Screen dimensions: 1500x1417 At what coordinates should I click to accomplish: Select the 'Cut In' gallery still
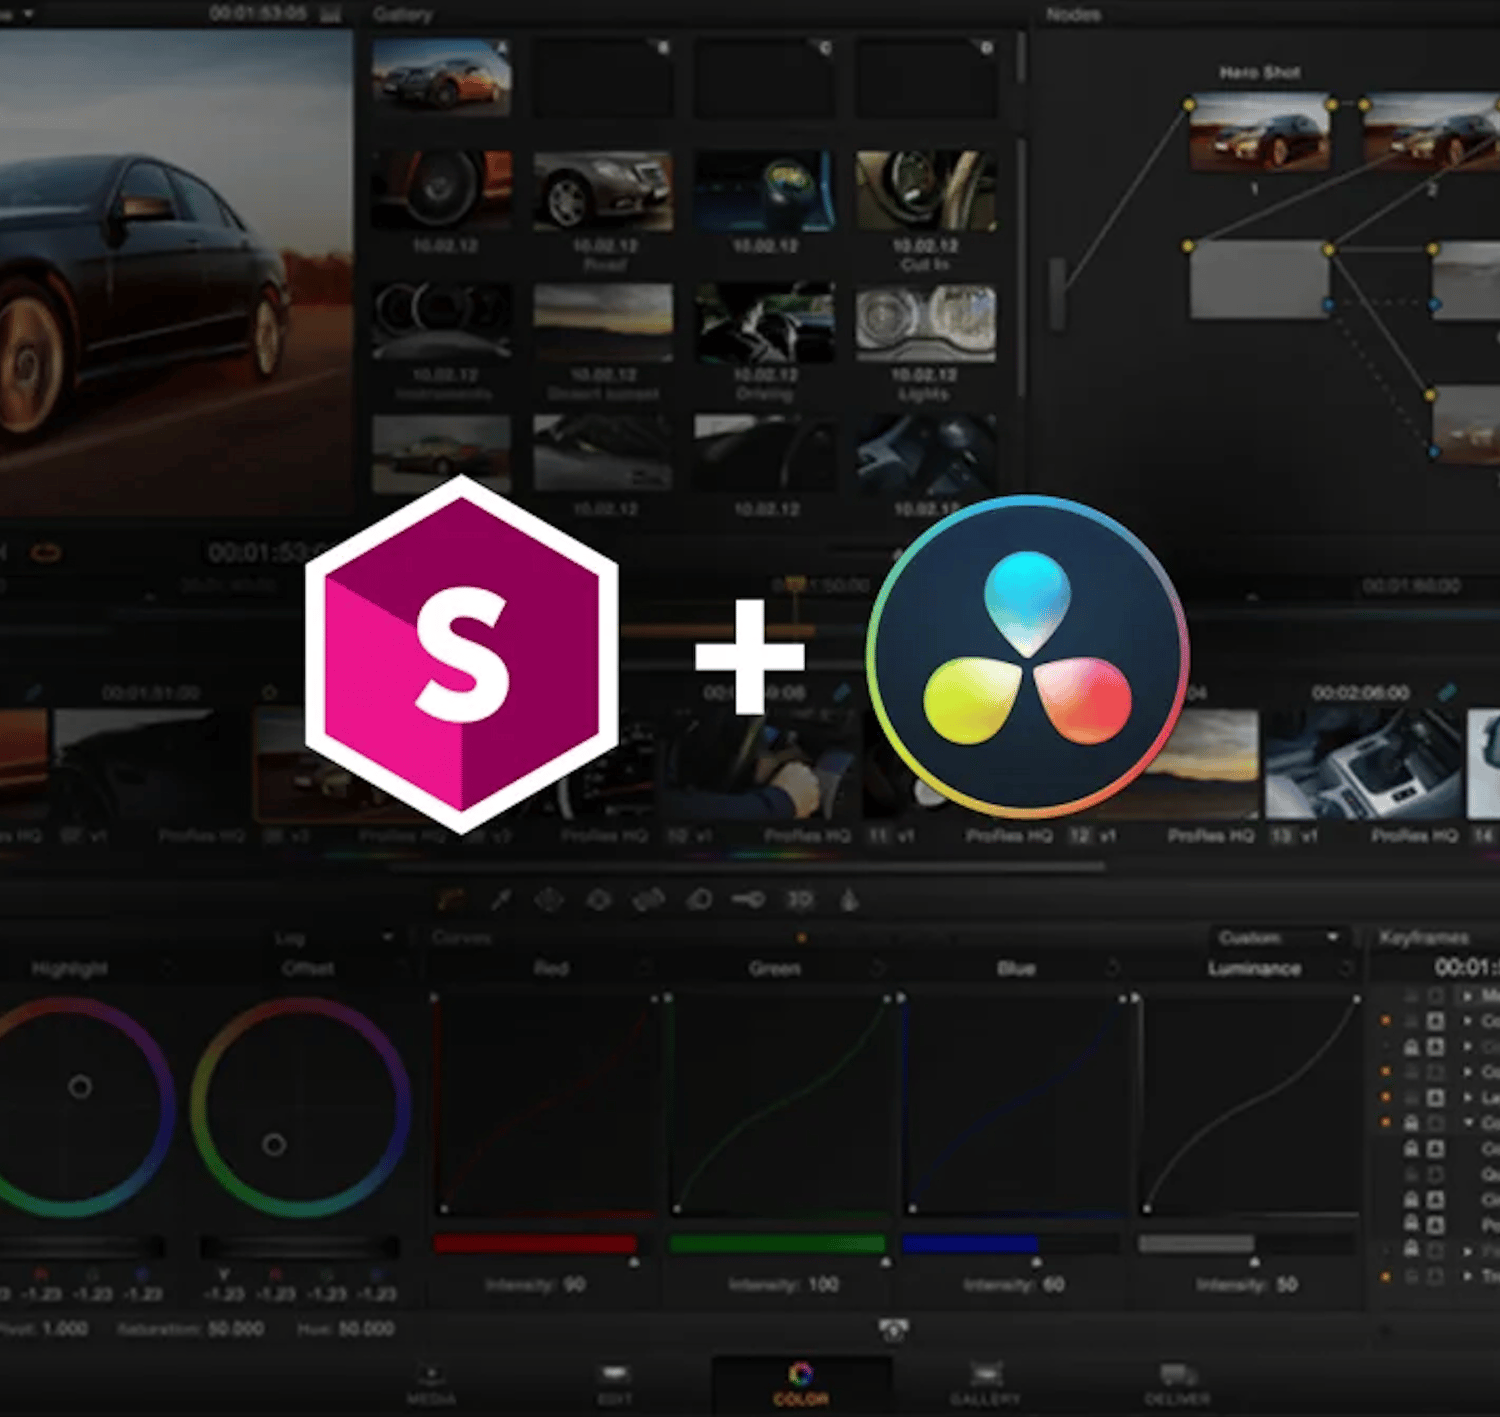926,191
